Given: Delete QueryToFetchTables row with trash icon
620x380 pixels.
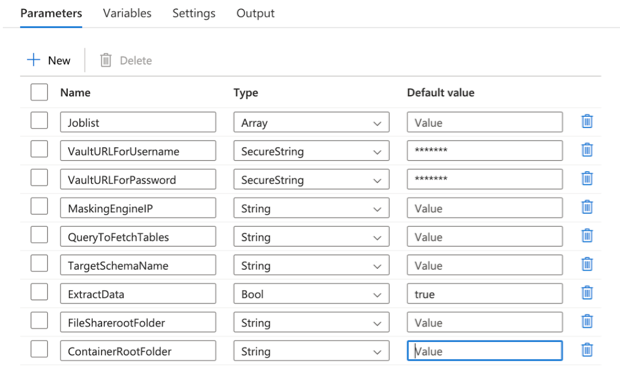Looking at the screenshot, I should click(x=587, y=236).
